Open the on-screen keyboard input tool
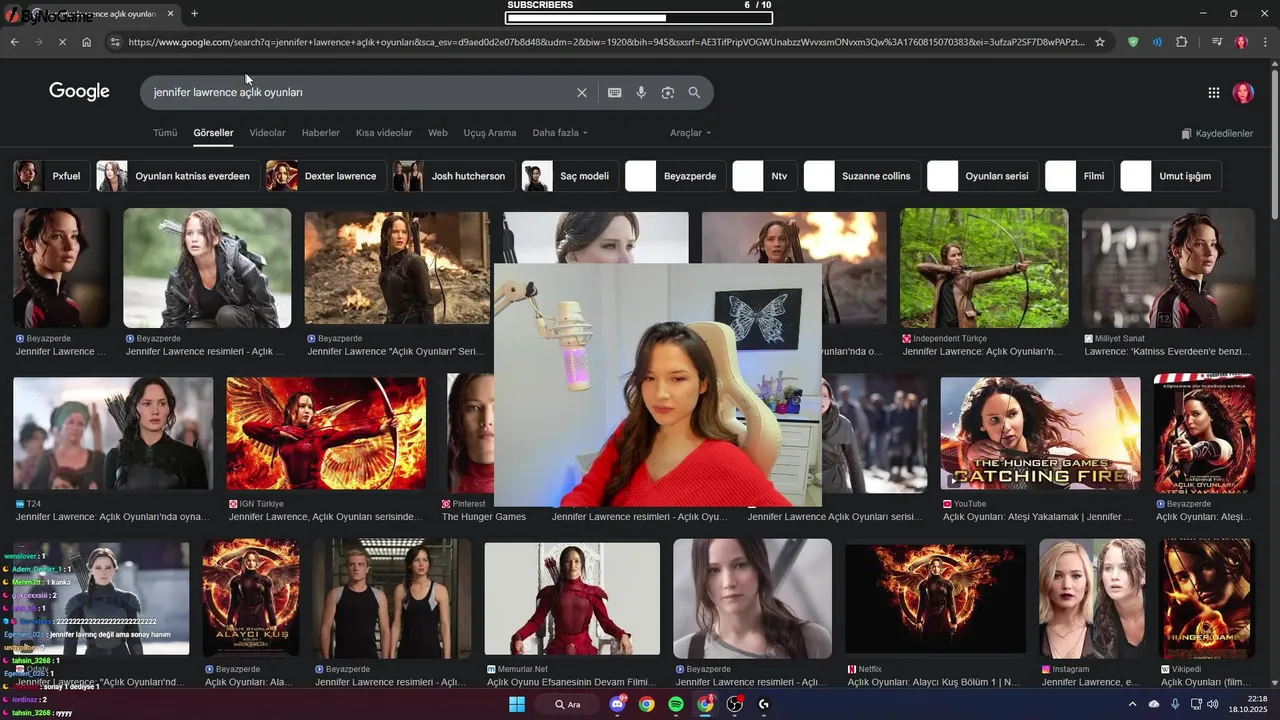The height and width of the screenshot is (720, 1280). click(x=614, y=92)
